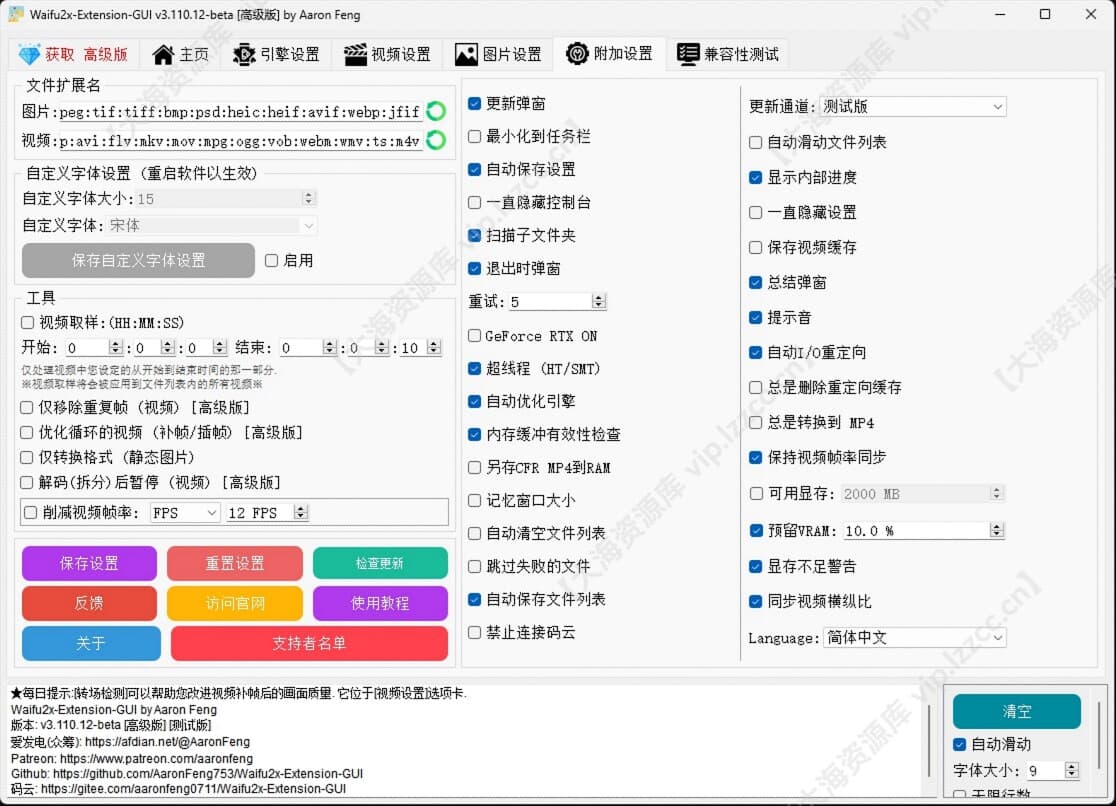This screenshot has height=806, width=1116.
Task: Click the 图片 file extensions field
Action: pos(240,112)
